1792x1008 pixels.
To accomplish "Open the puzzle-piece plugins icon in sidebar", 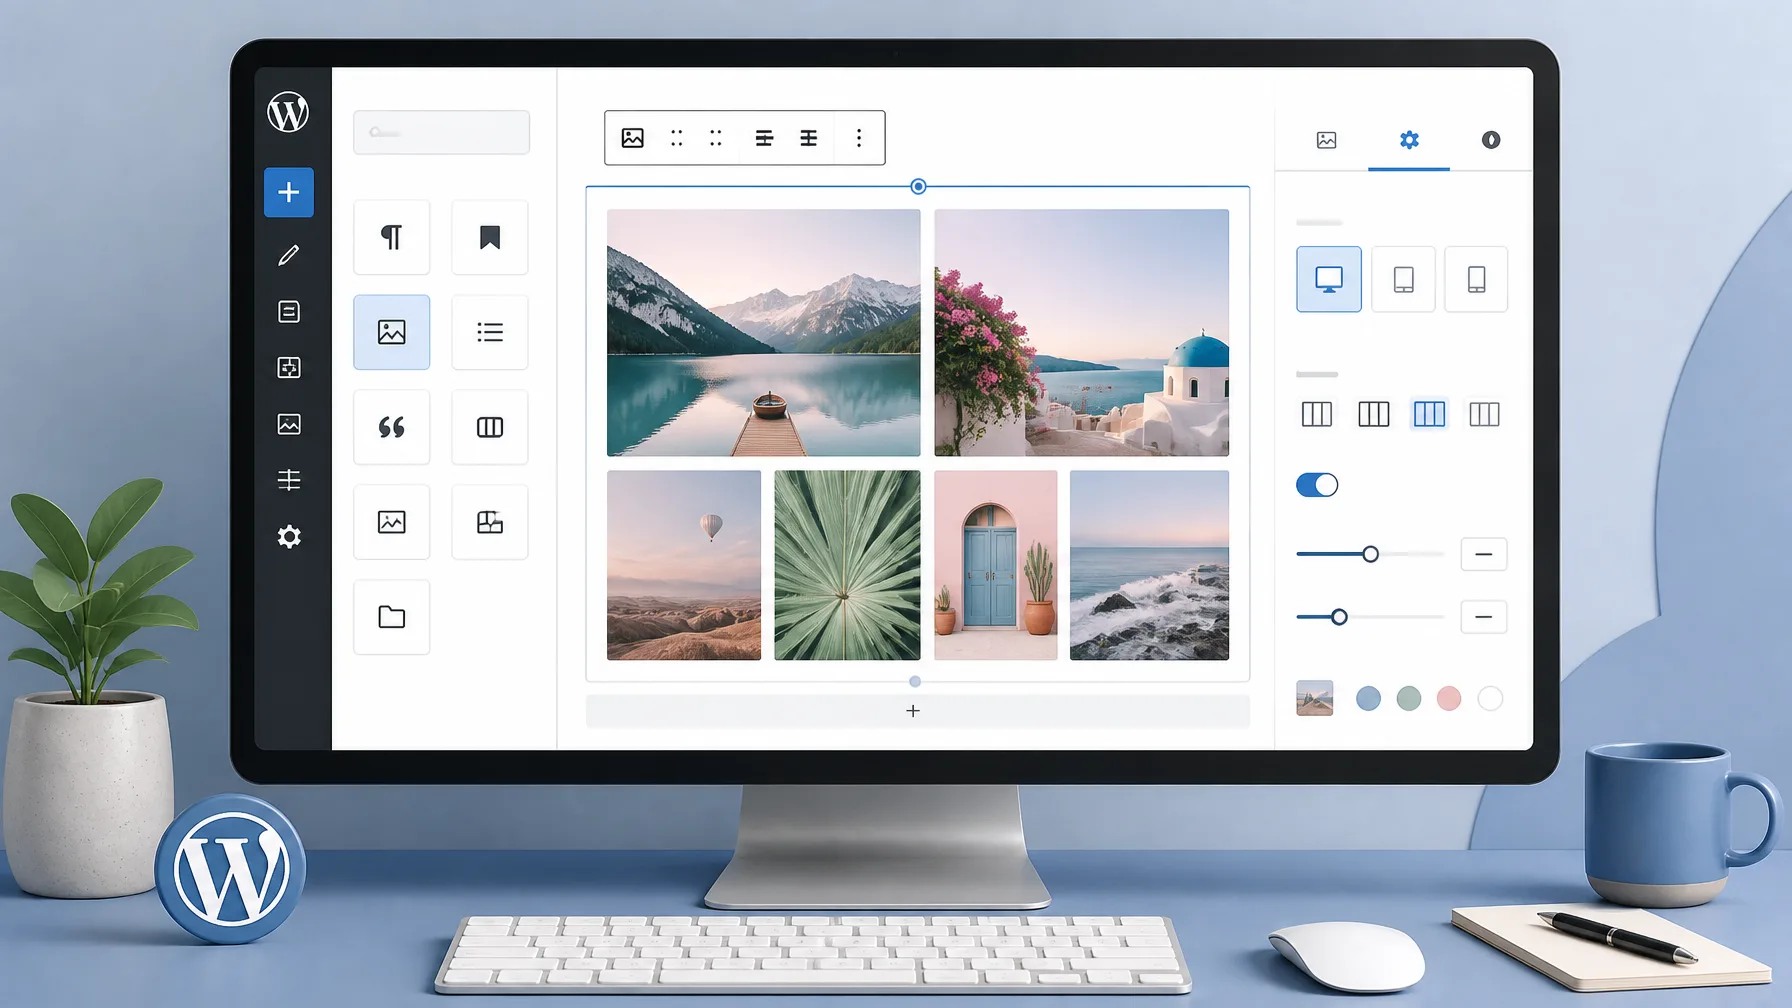I will (289, 368).
